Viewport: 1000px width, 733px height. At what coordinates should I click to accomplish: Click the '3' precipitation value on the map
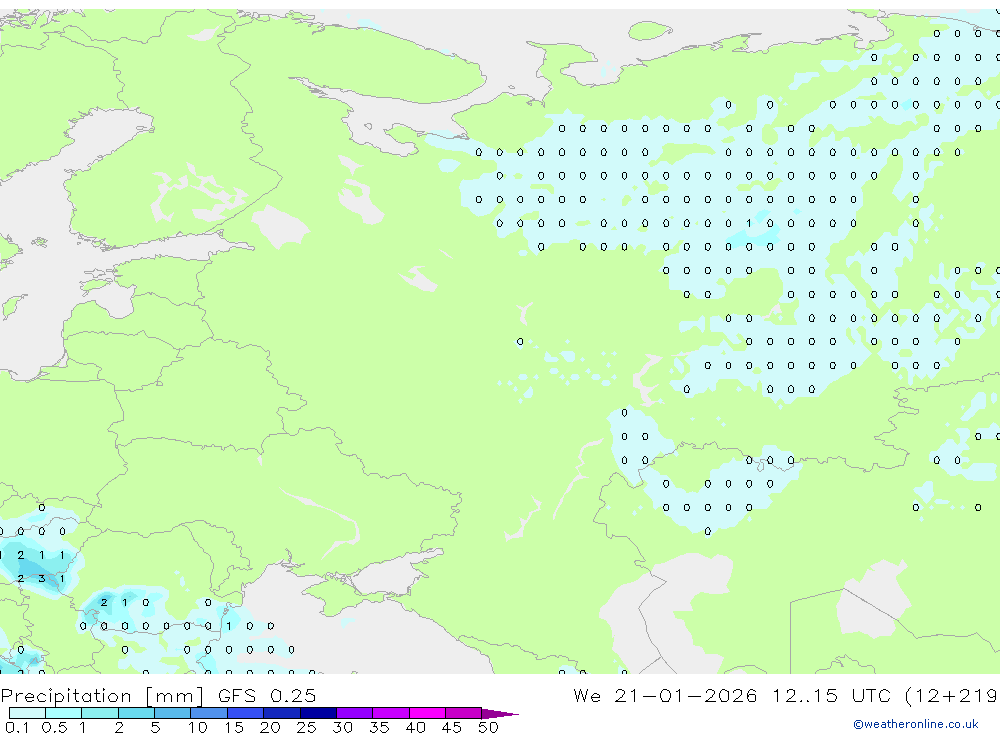click(x=41, y=579)
